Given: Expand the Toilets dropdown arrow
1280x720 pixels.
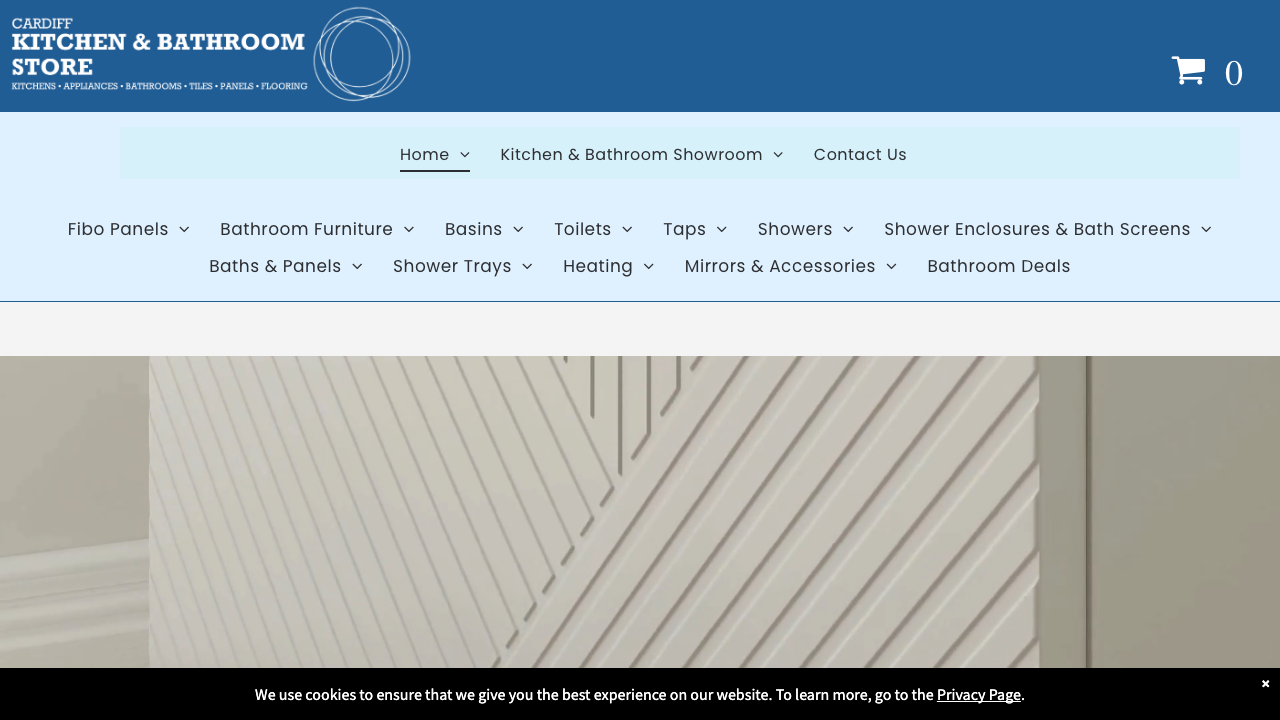Looking at the screenshot, I should [x=626, y=229].
